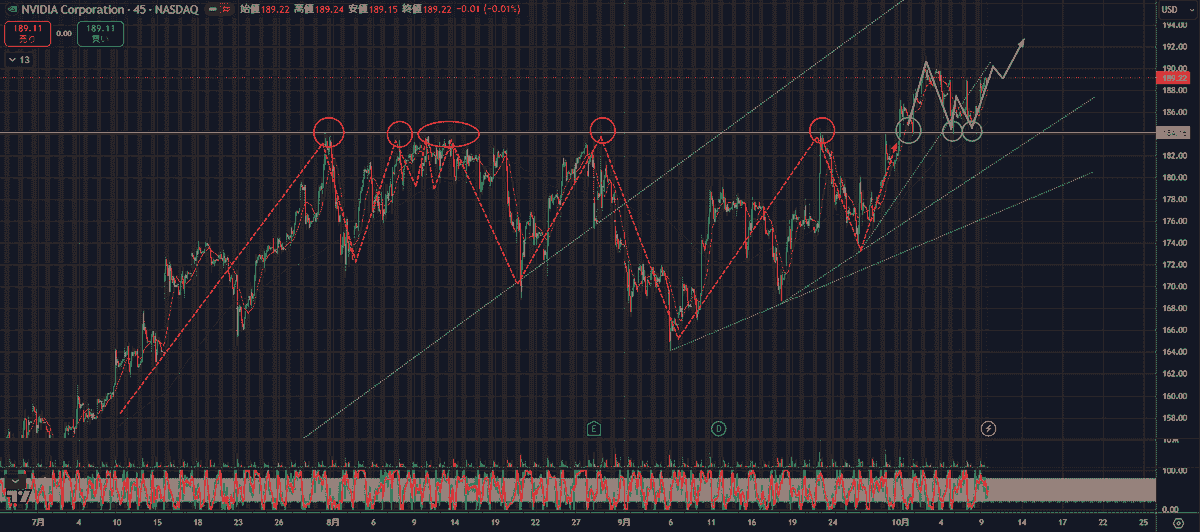Click the TradingView logo in the lower pane
Viewport: 1200px width, 532px height.
pos(17,495)
